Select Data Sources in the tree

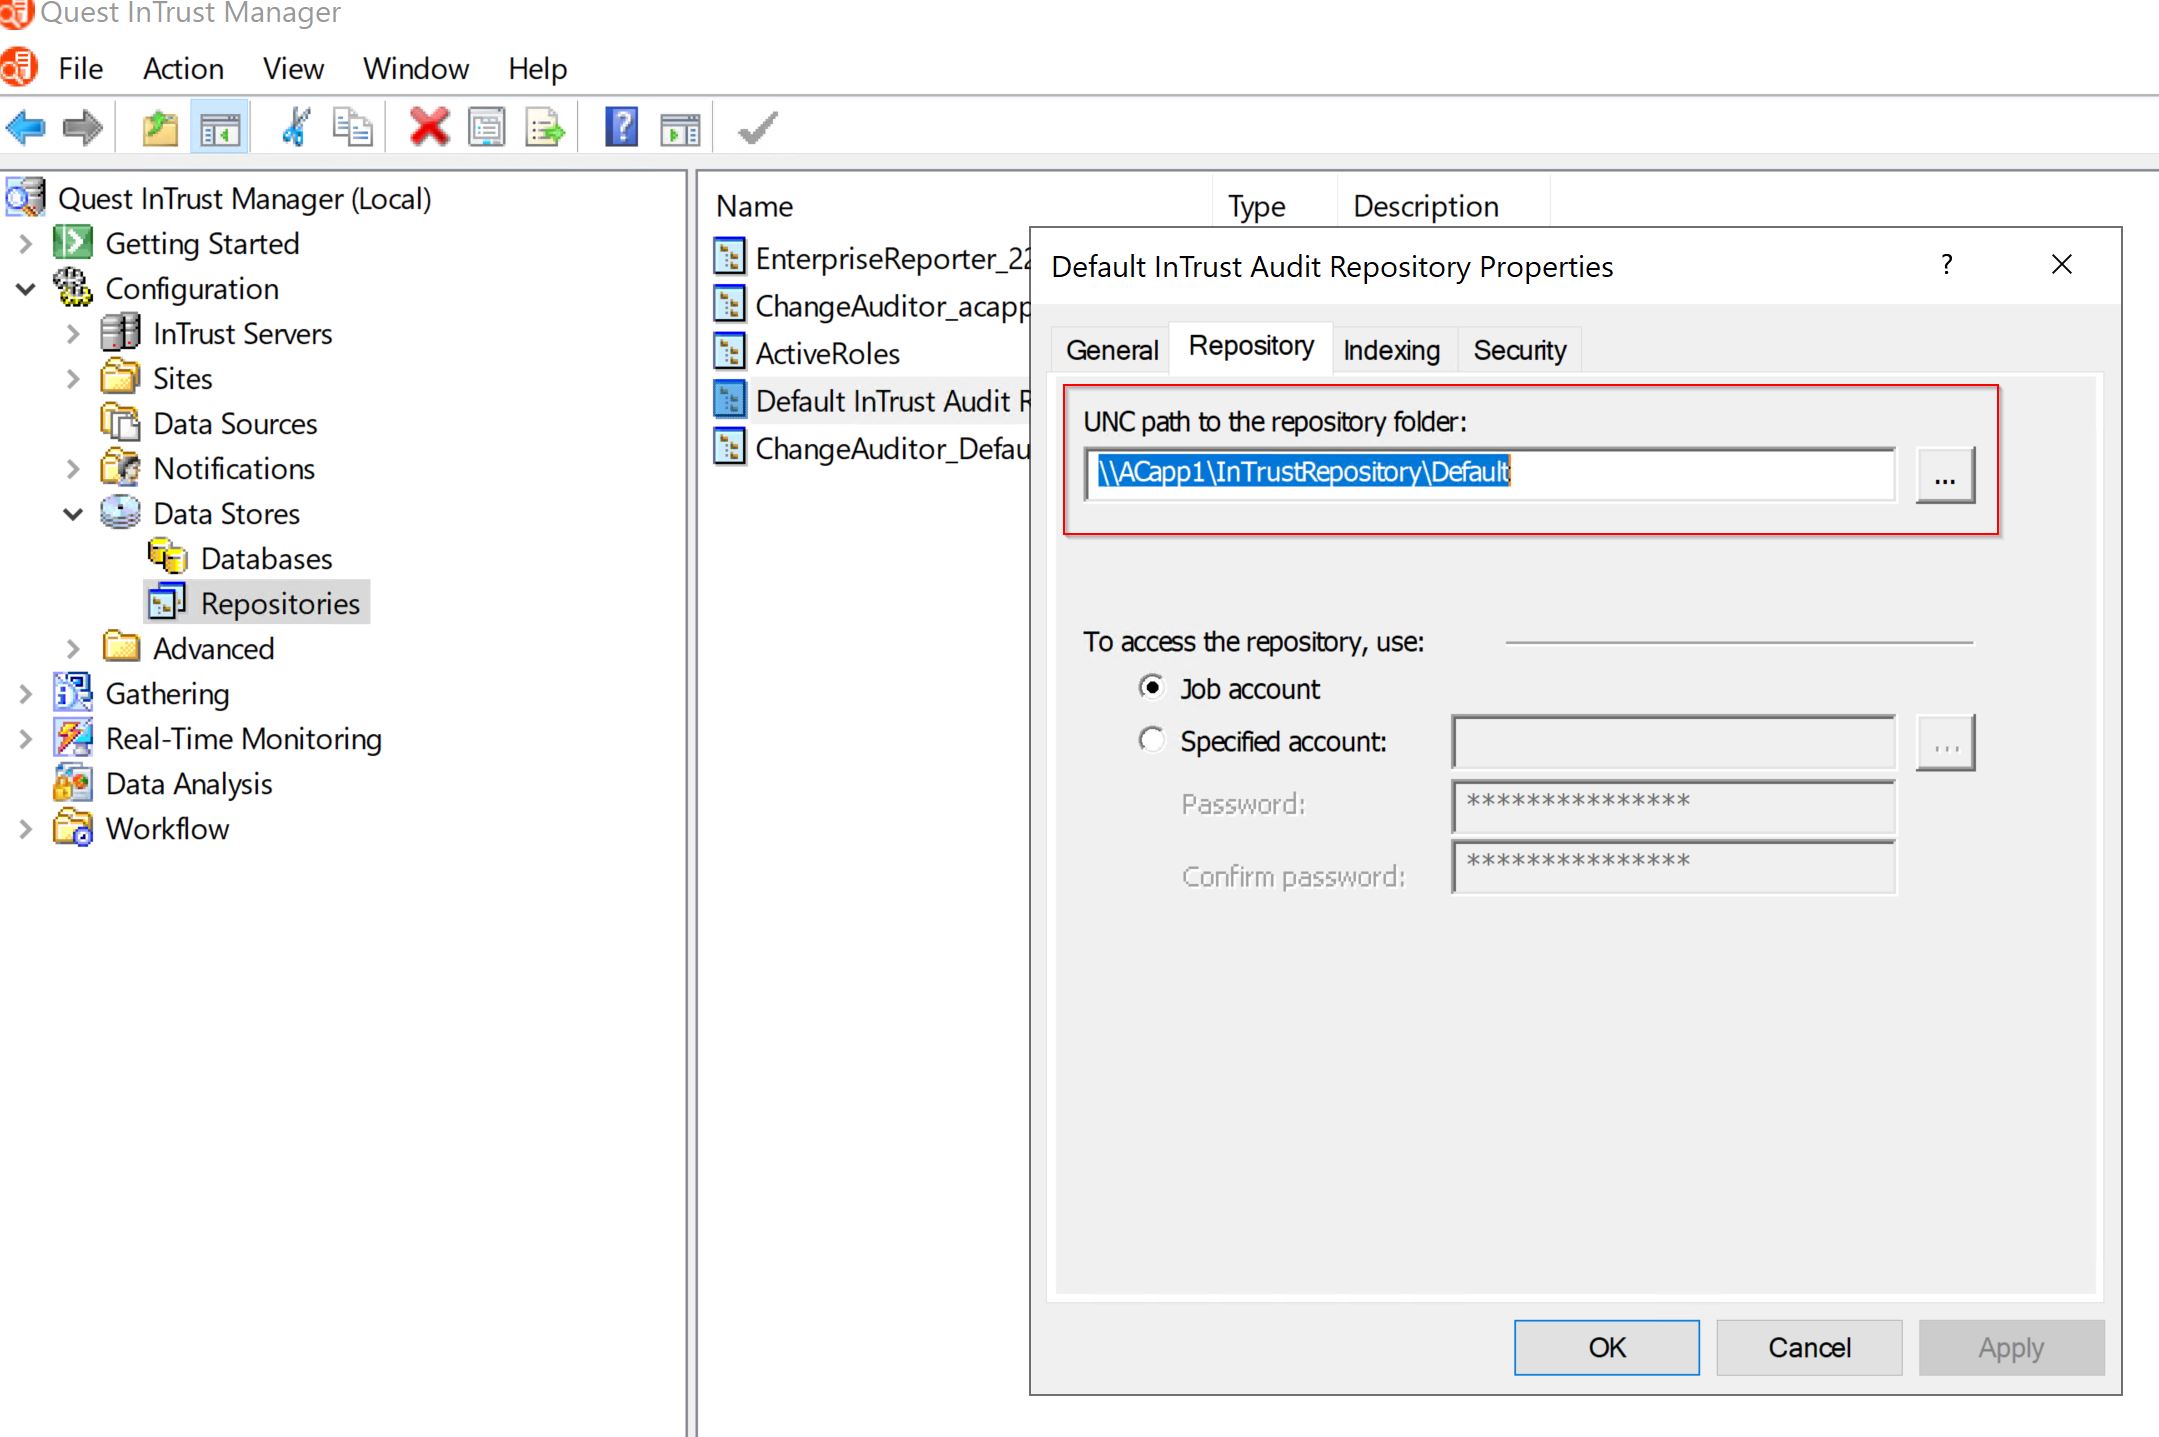[x=235, y=423]
